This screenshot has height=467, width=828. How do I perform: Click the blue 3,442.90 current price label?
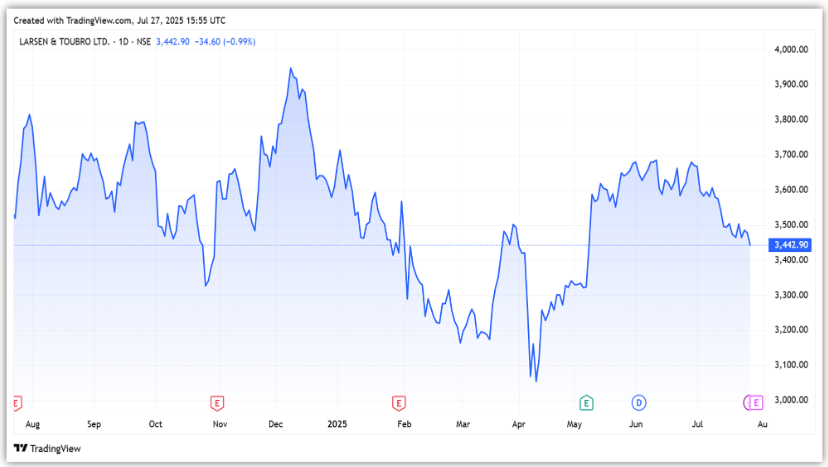coord(791,245)
